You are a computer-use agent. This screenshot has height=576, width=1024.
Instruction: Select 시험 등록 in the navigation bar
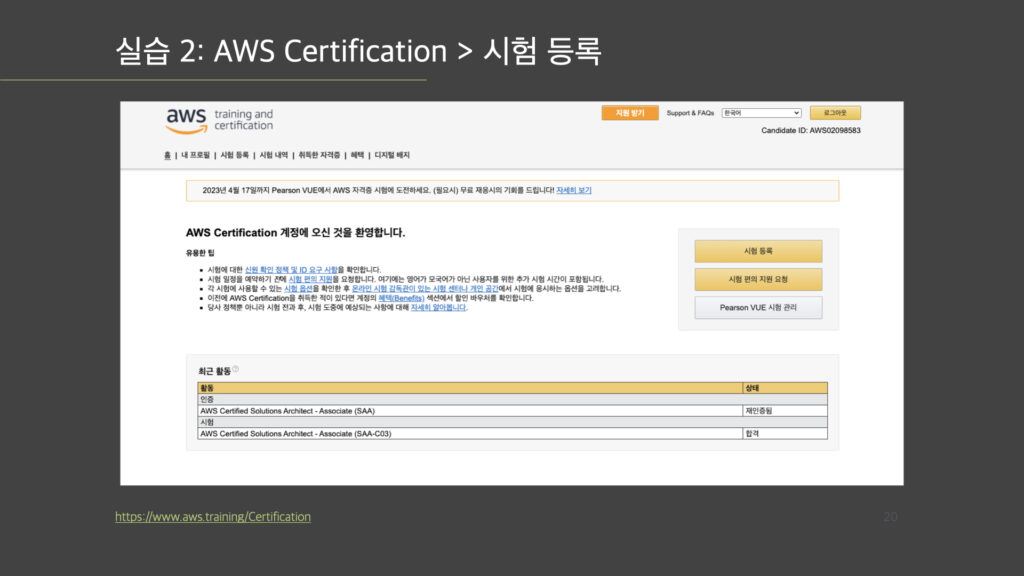(x=234, y=155)
